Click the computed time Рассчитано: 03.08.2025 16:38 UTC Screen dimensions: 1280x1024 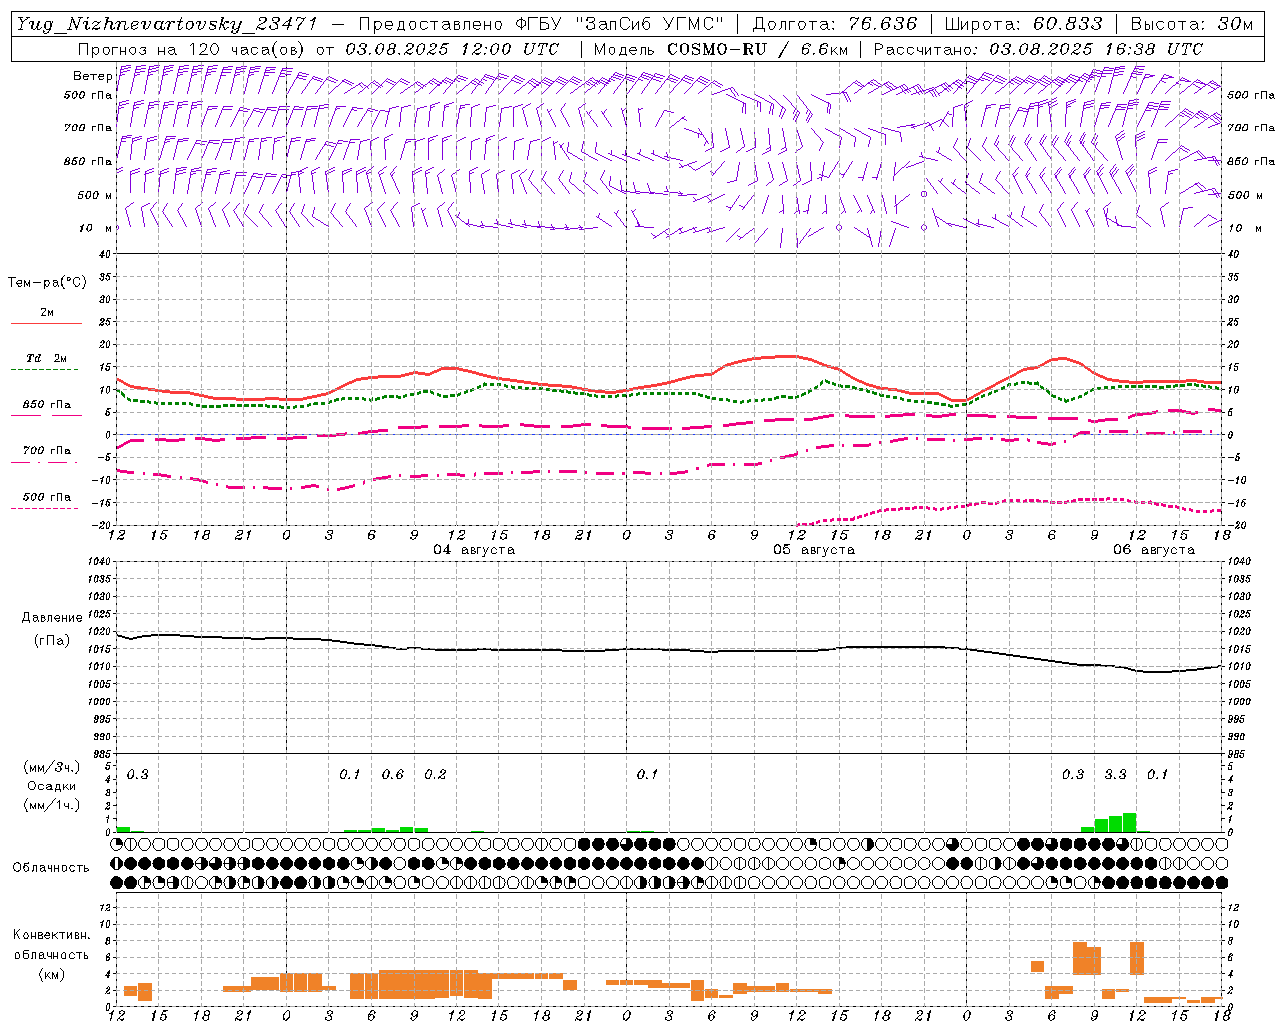pyautogui.click(x=1038, y=48)
